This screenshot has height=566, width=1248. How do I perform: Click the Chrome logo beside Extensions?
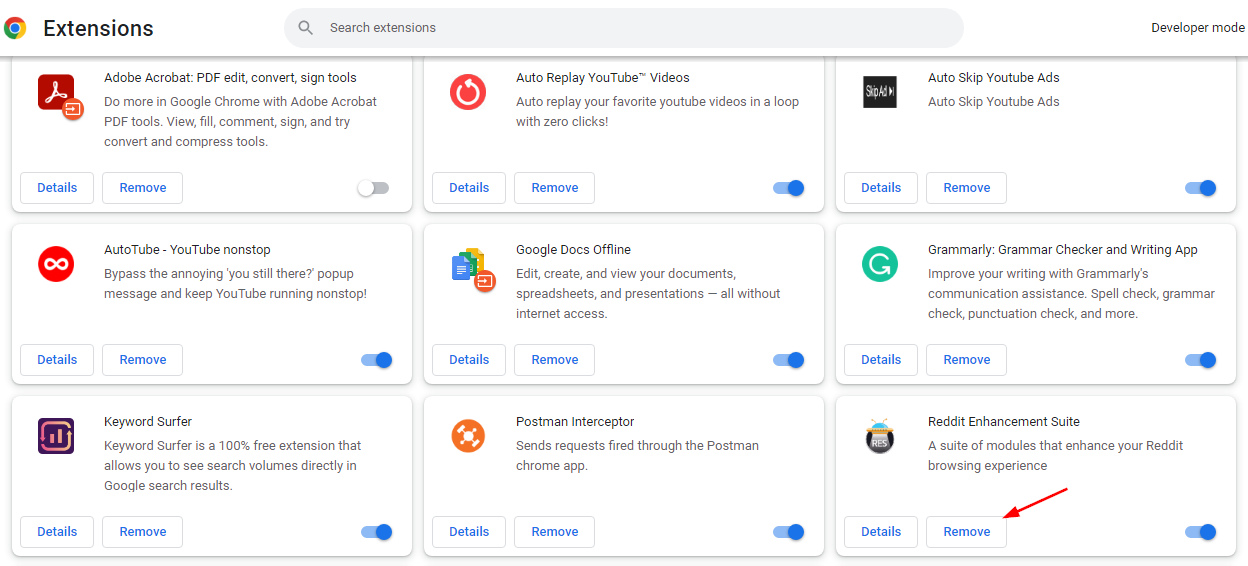coord(15,28)
